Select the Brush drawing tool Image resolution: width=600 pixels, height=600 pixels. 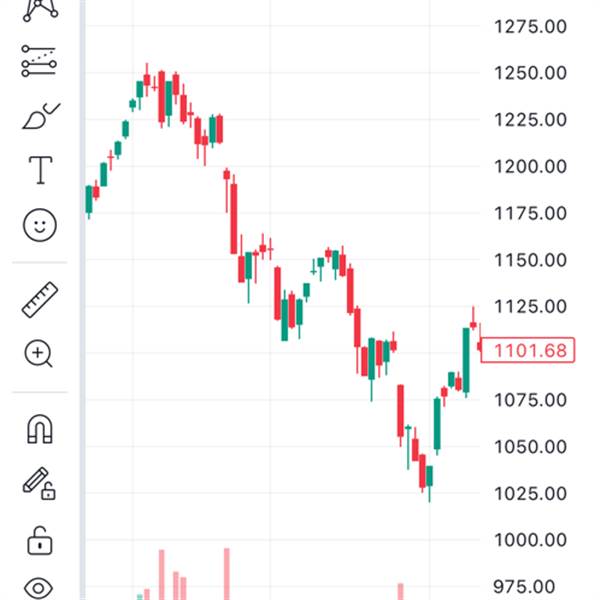point(40,116)
